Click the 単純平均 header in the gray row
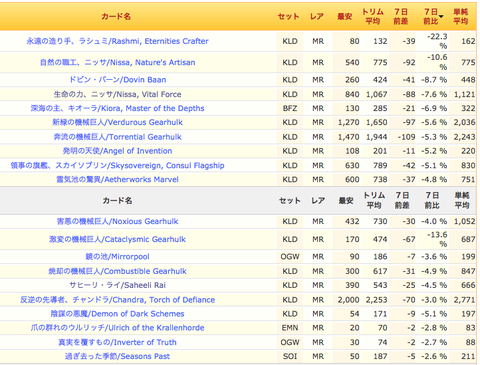This screenshot has width=480, height=365. [x=462, y=200]
